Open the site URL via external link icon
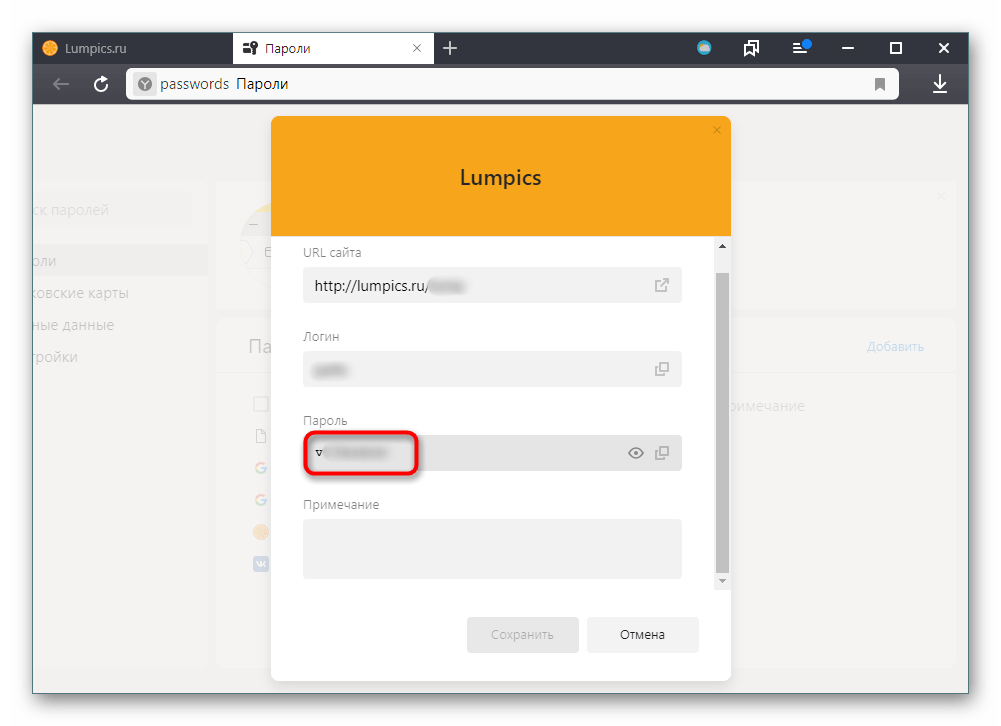 pyautogui.click(x=661, y=285)
